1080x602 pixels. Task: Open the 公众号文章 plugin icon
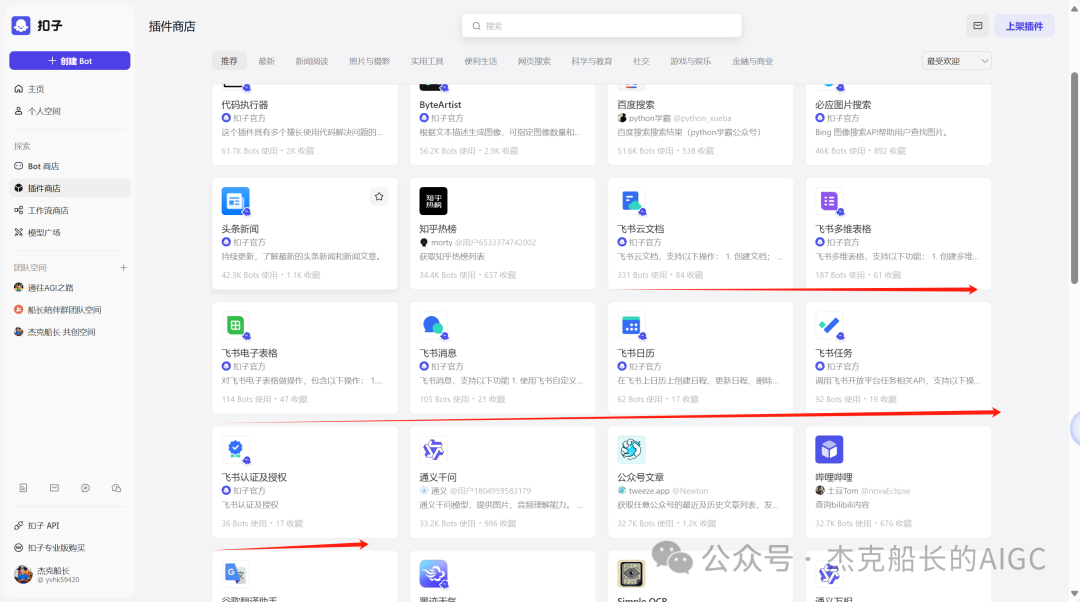(x=631, y=450)
